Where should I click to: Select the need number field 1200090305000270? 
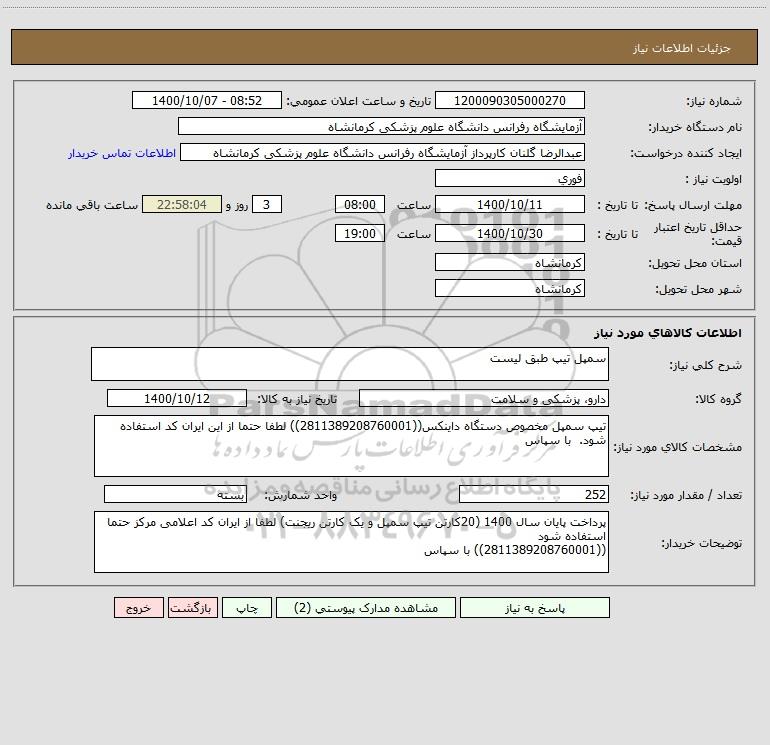(x=510, y=100)
